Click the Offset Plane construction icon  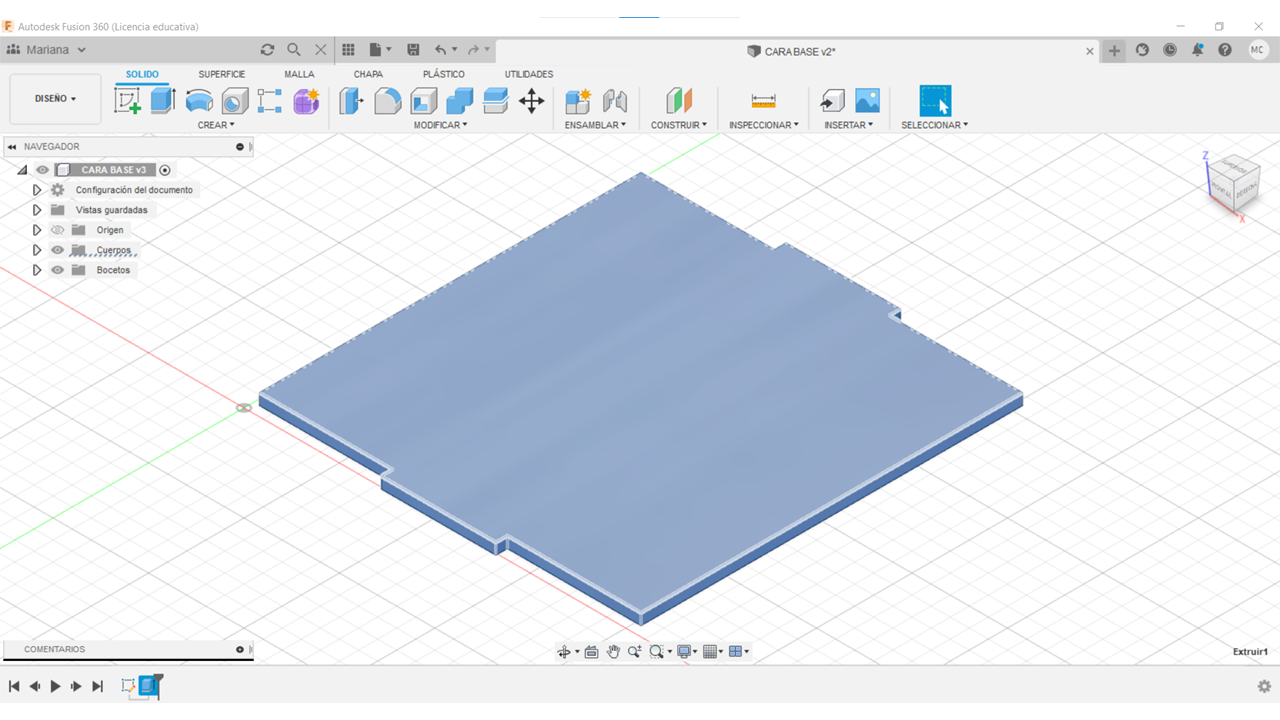(x=679, y=100)
